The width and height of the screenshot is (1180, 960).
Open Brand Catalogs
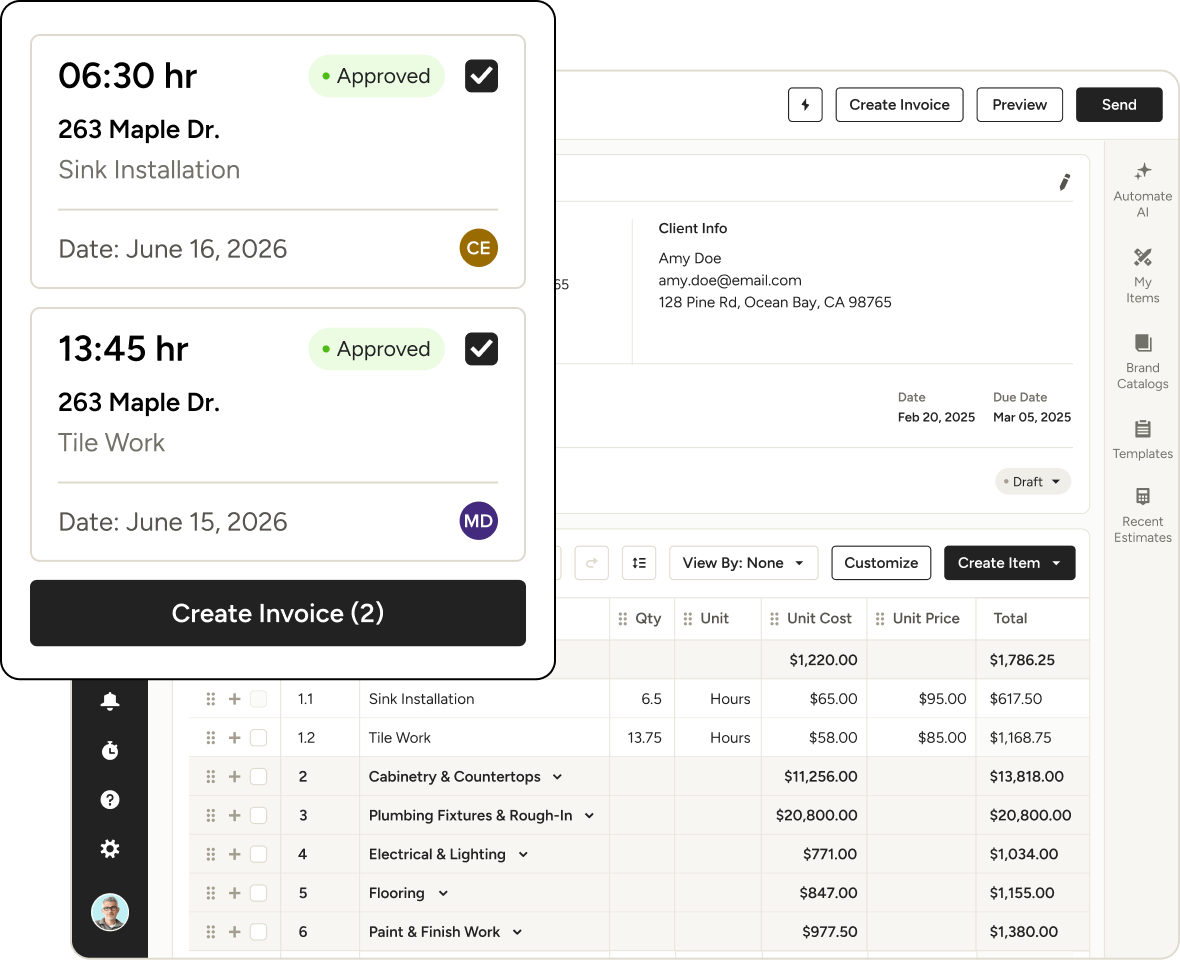1142,362
